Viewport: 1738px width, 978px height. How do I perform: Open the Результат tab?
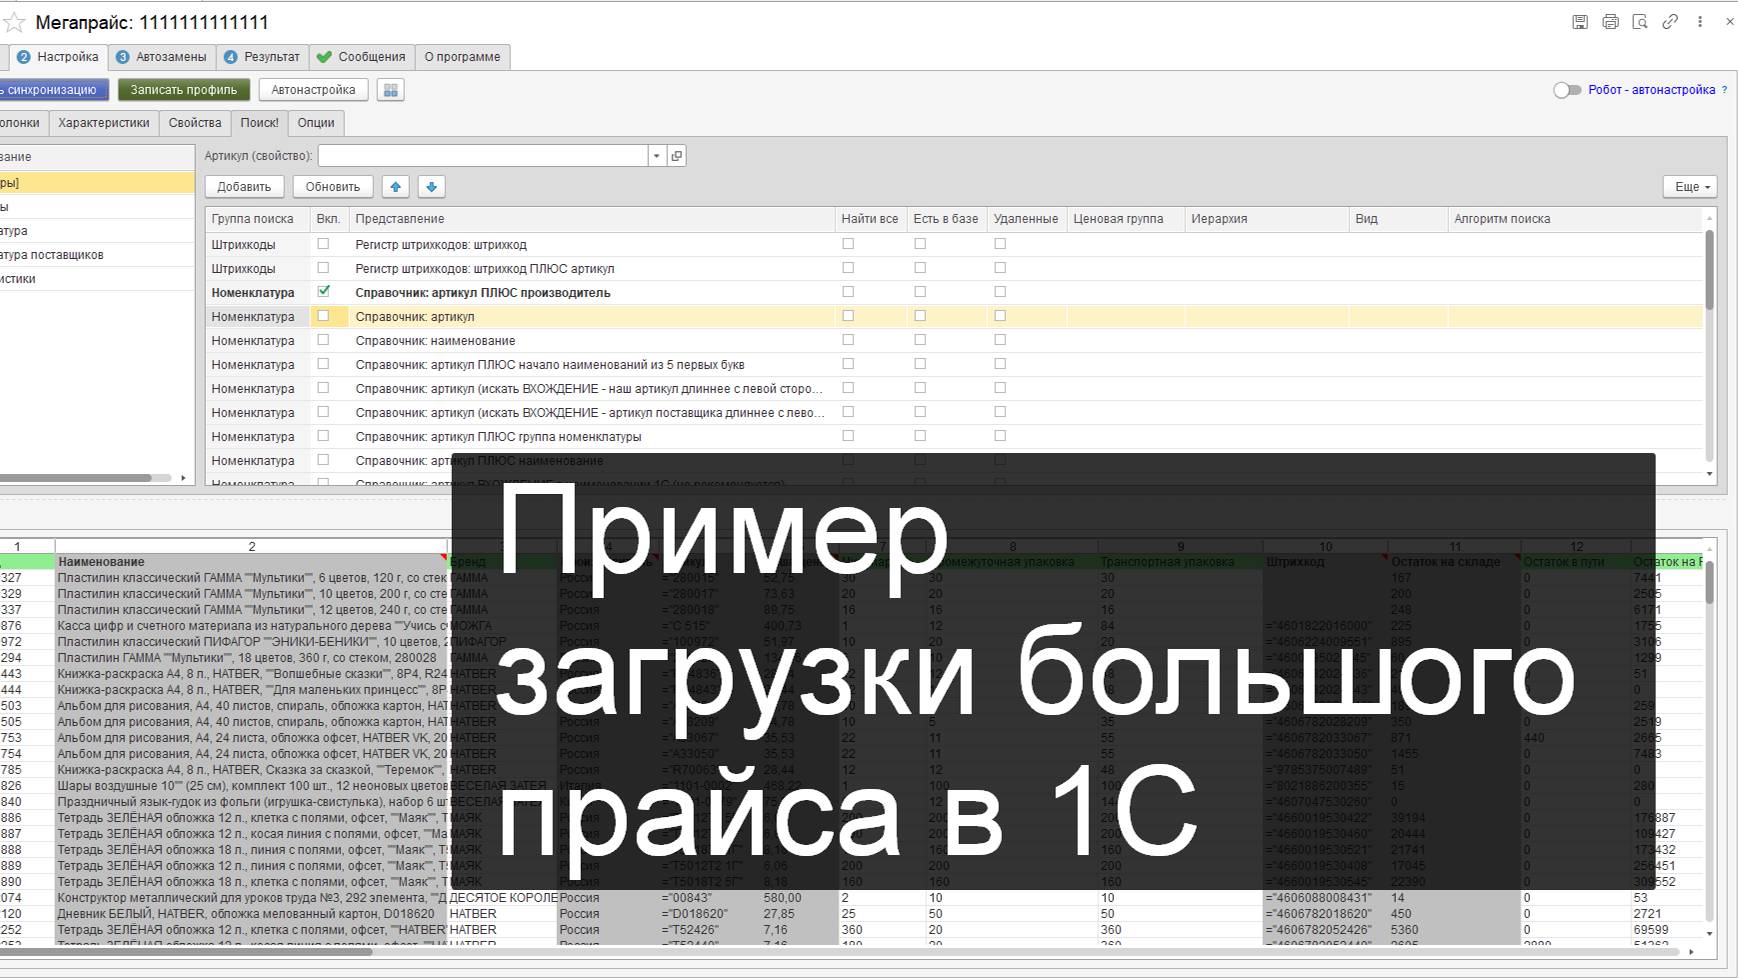pyautogui.click(x=262, y=57)
